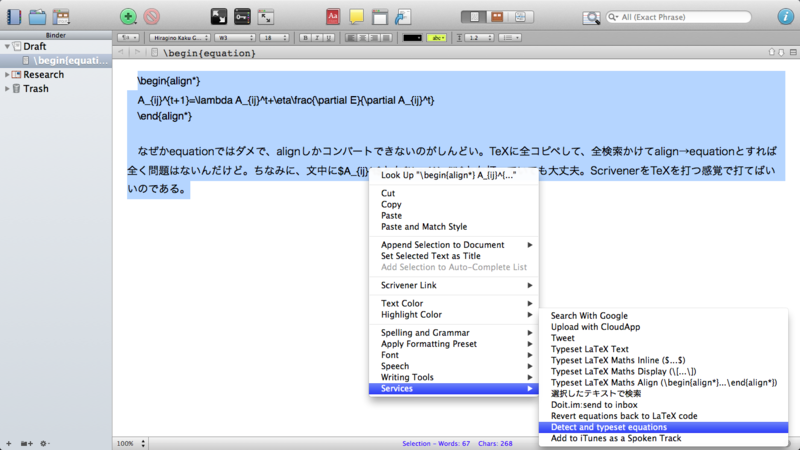Open the Layout toolbar icon
This screenshot has width=800, height=450.
tap(61, 17)
